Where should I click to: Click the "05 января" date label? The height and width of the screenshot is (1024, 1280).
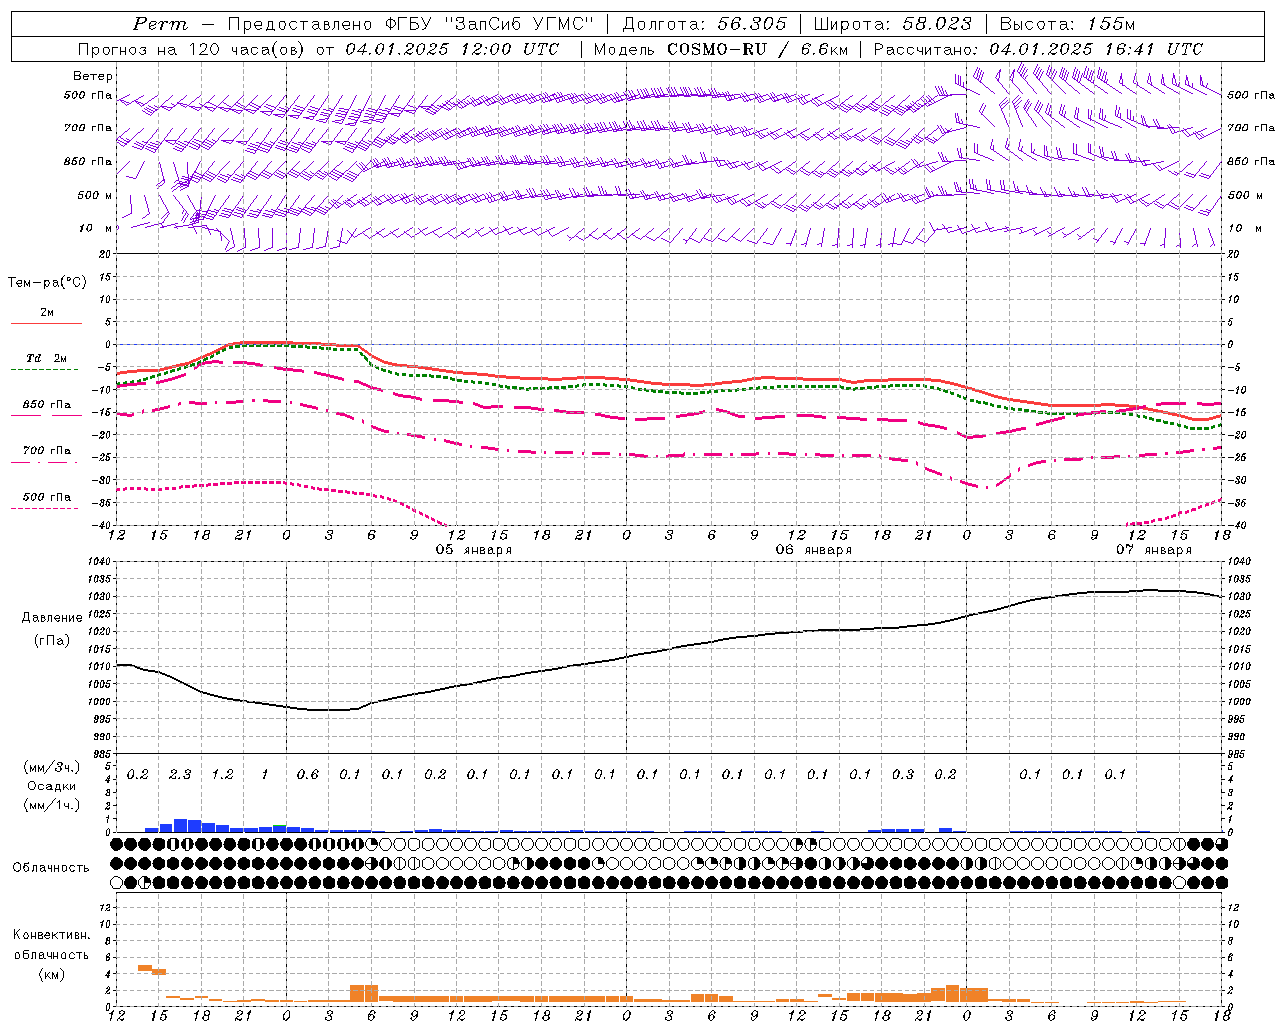[474, 550]
